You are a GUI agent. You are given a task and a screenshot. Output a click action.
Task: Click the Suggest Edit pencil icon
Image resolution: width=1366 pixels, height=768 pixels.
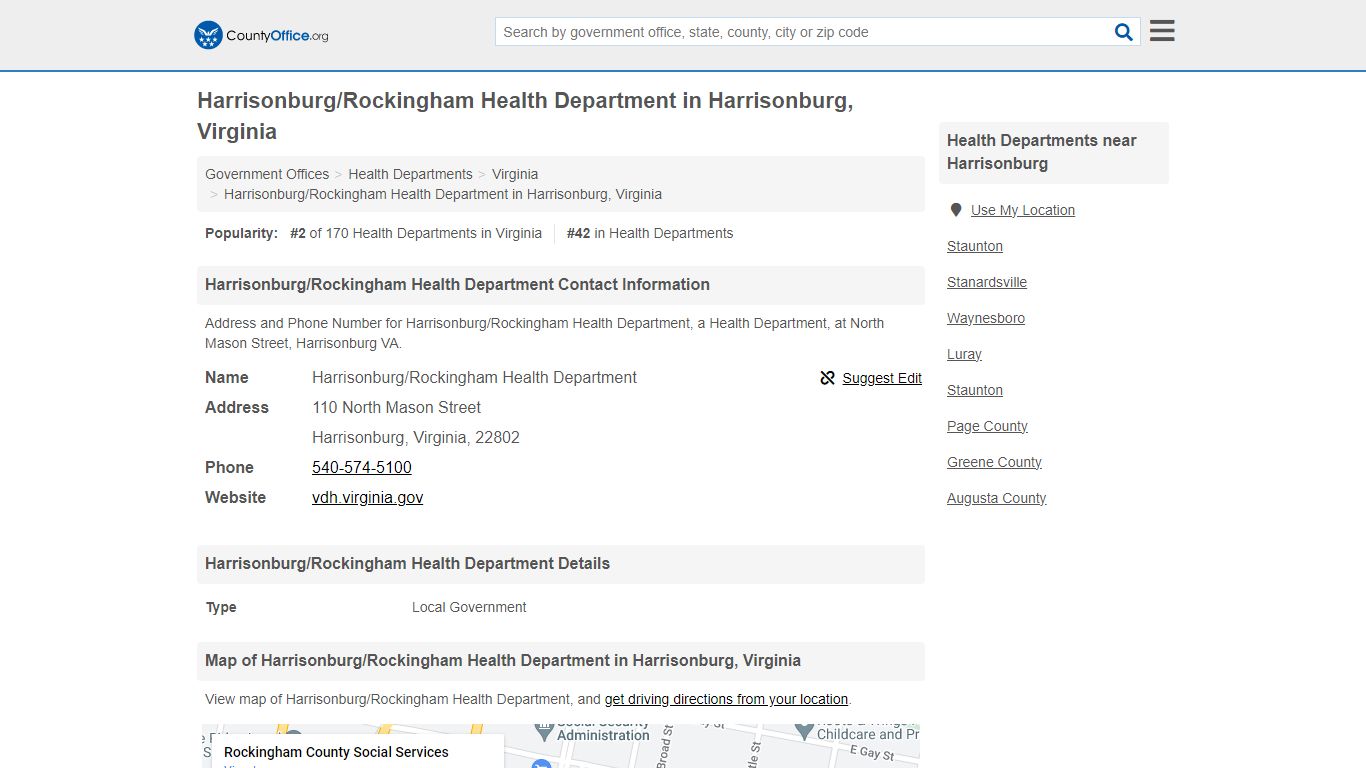(828, 378)
